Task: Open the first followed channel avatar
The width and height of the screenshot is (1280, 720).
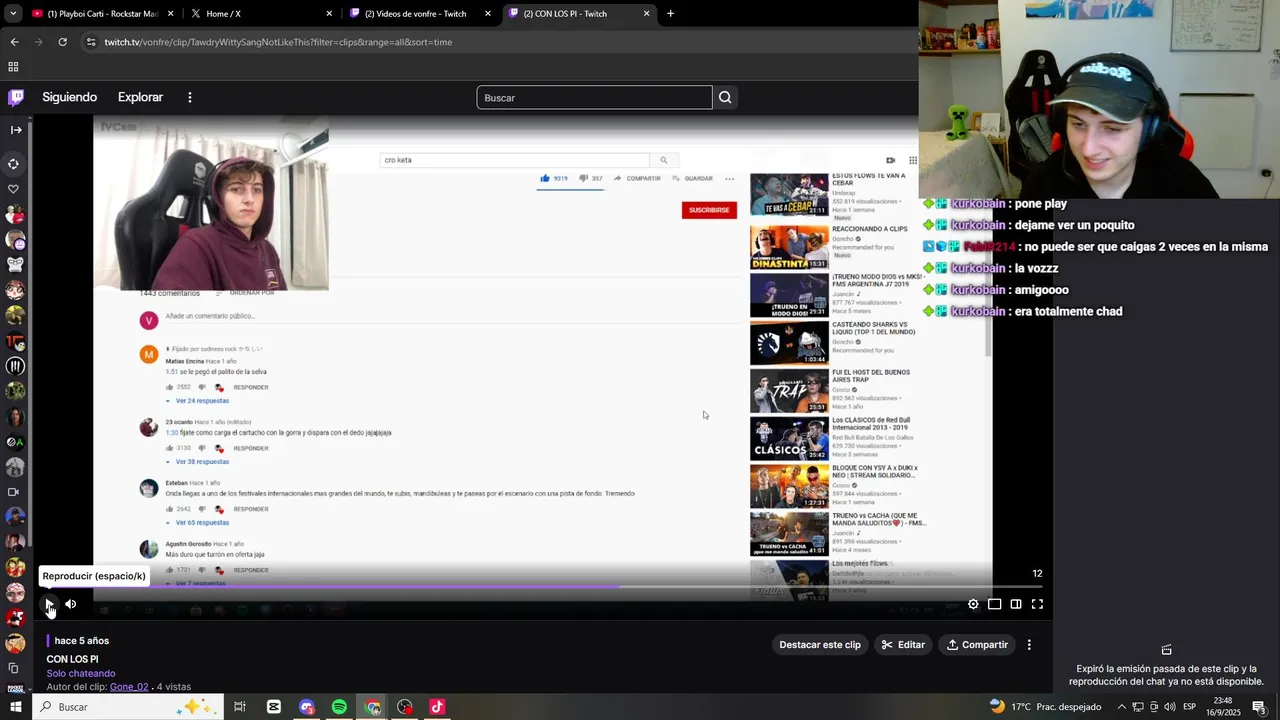Action: tap(15, 214)
